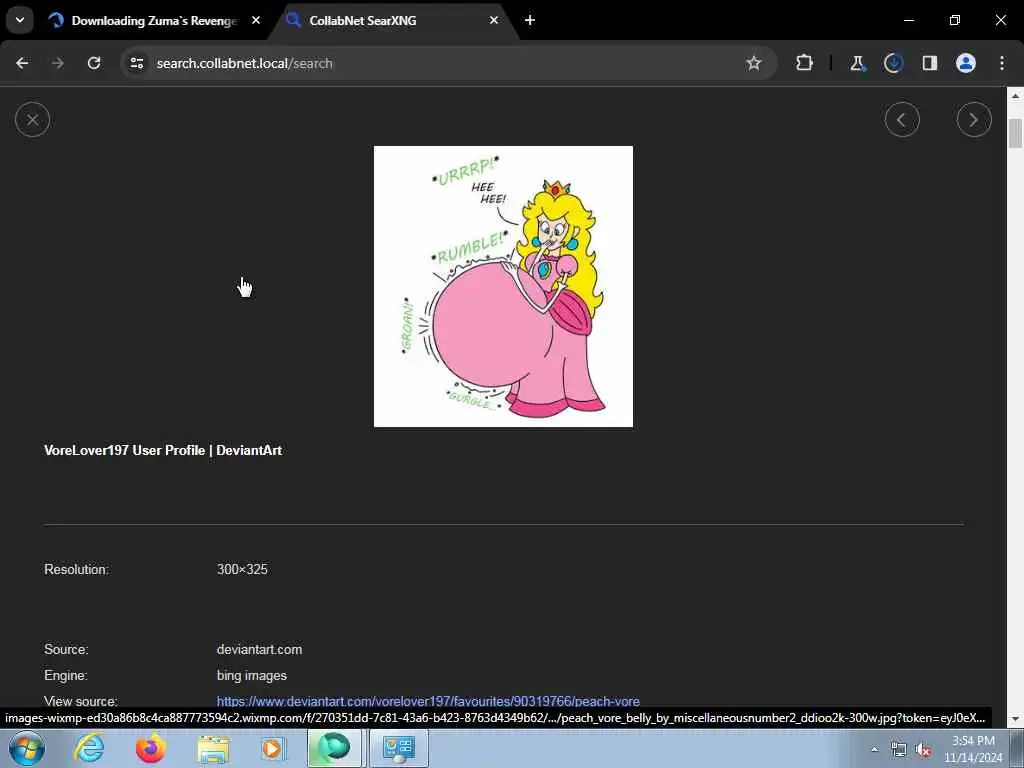Select the engine value bing images
Viewport: 1024px width, 768px height.
251,675
